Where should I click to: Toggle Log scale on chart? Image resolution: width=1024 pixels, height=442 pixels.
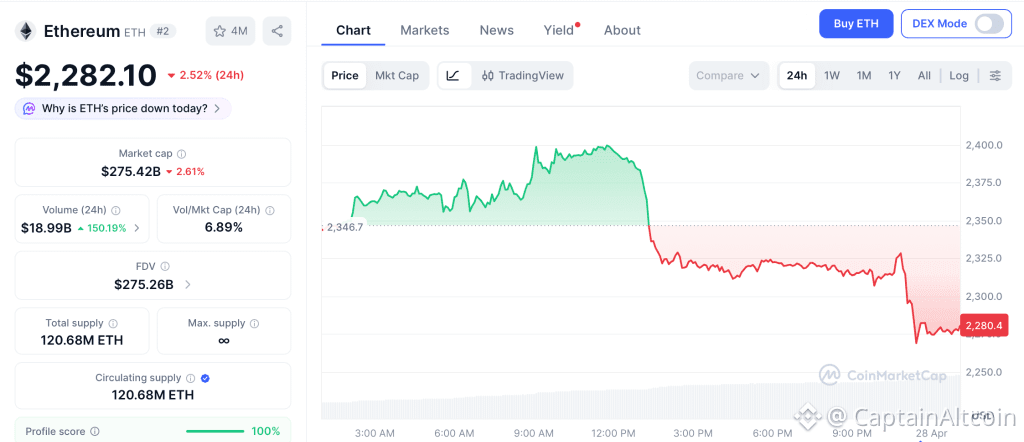(959, 75)
